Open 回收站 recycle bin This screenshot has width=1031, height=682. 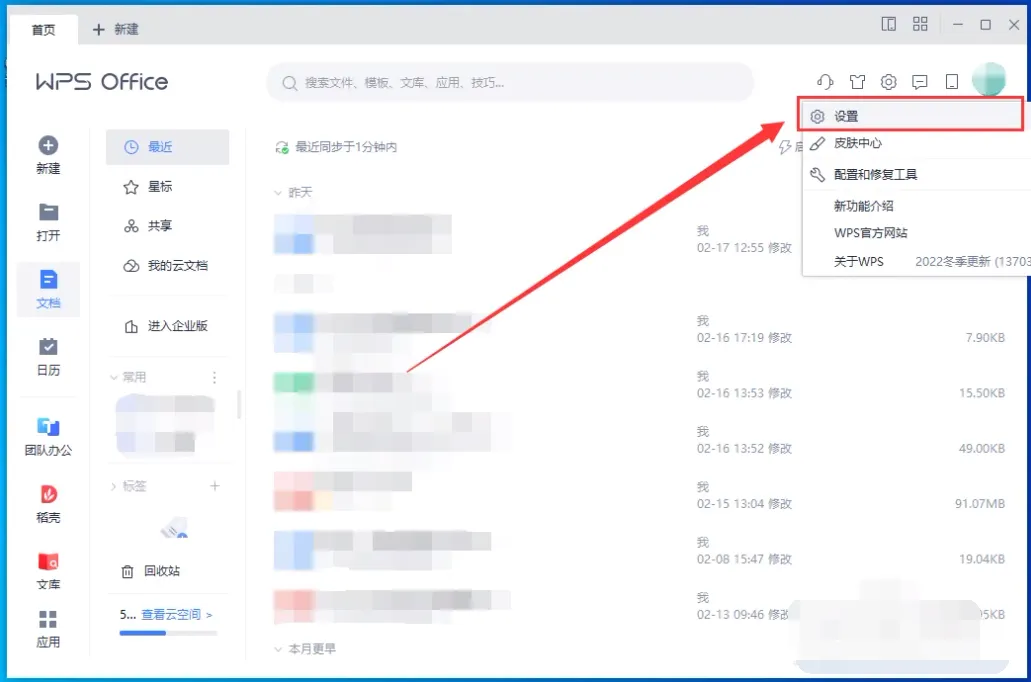[x=151, y=571]
